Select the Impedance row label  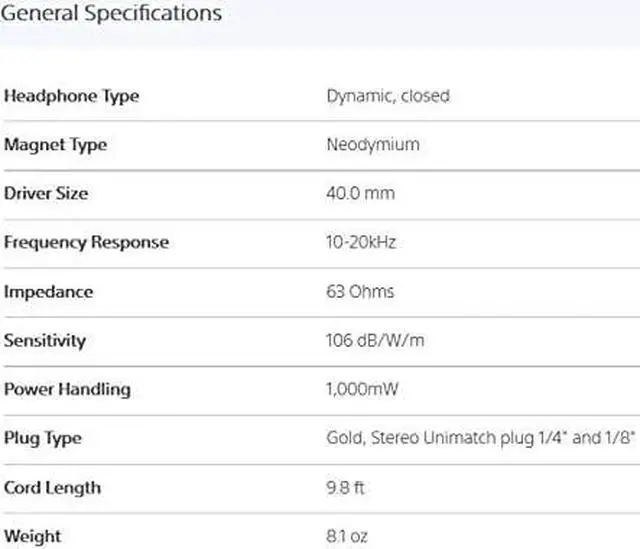(x=48, y=292)
